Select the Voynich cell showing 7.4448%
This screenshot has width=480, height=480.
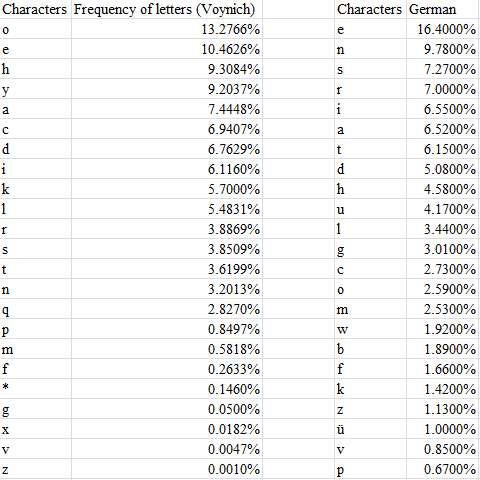[x=167, y=109]
